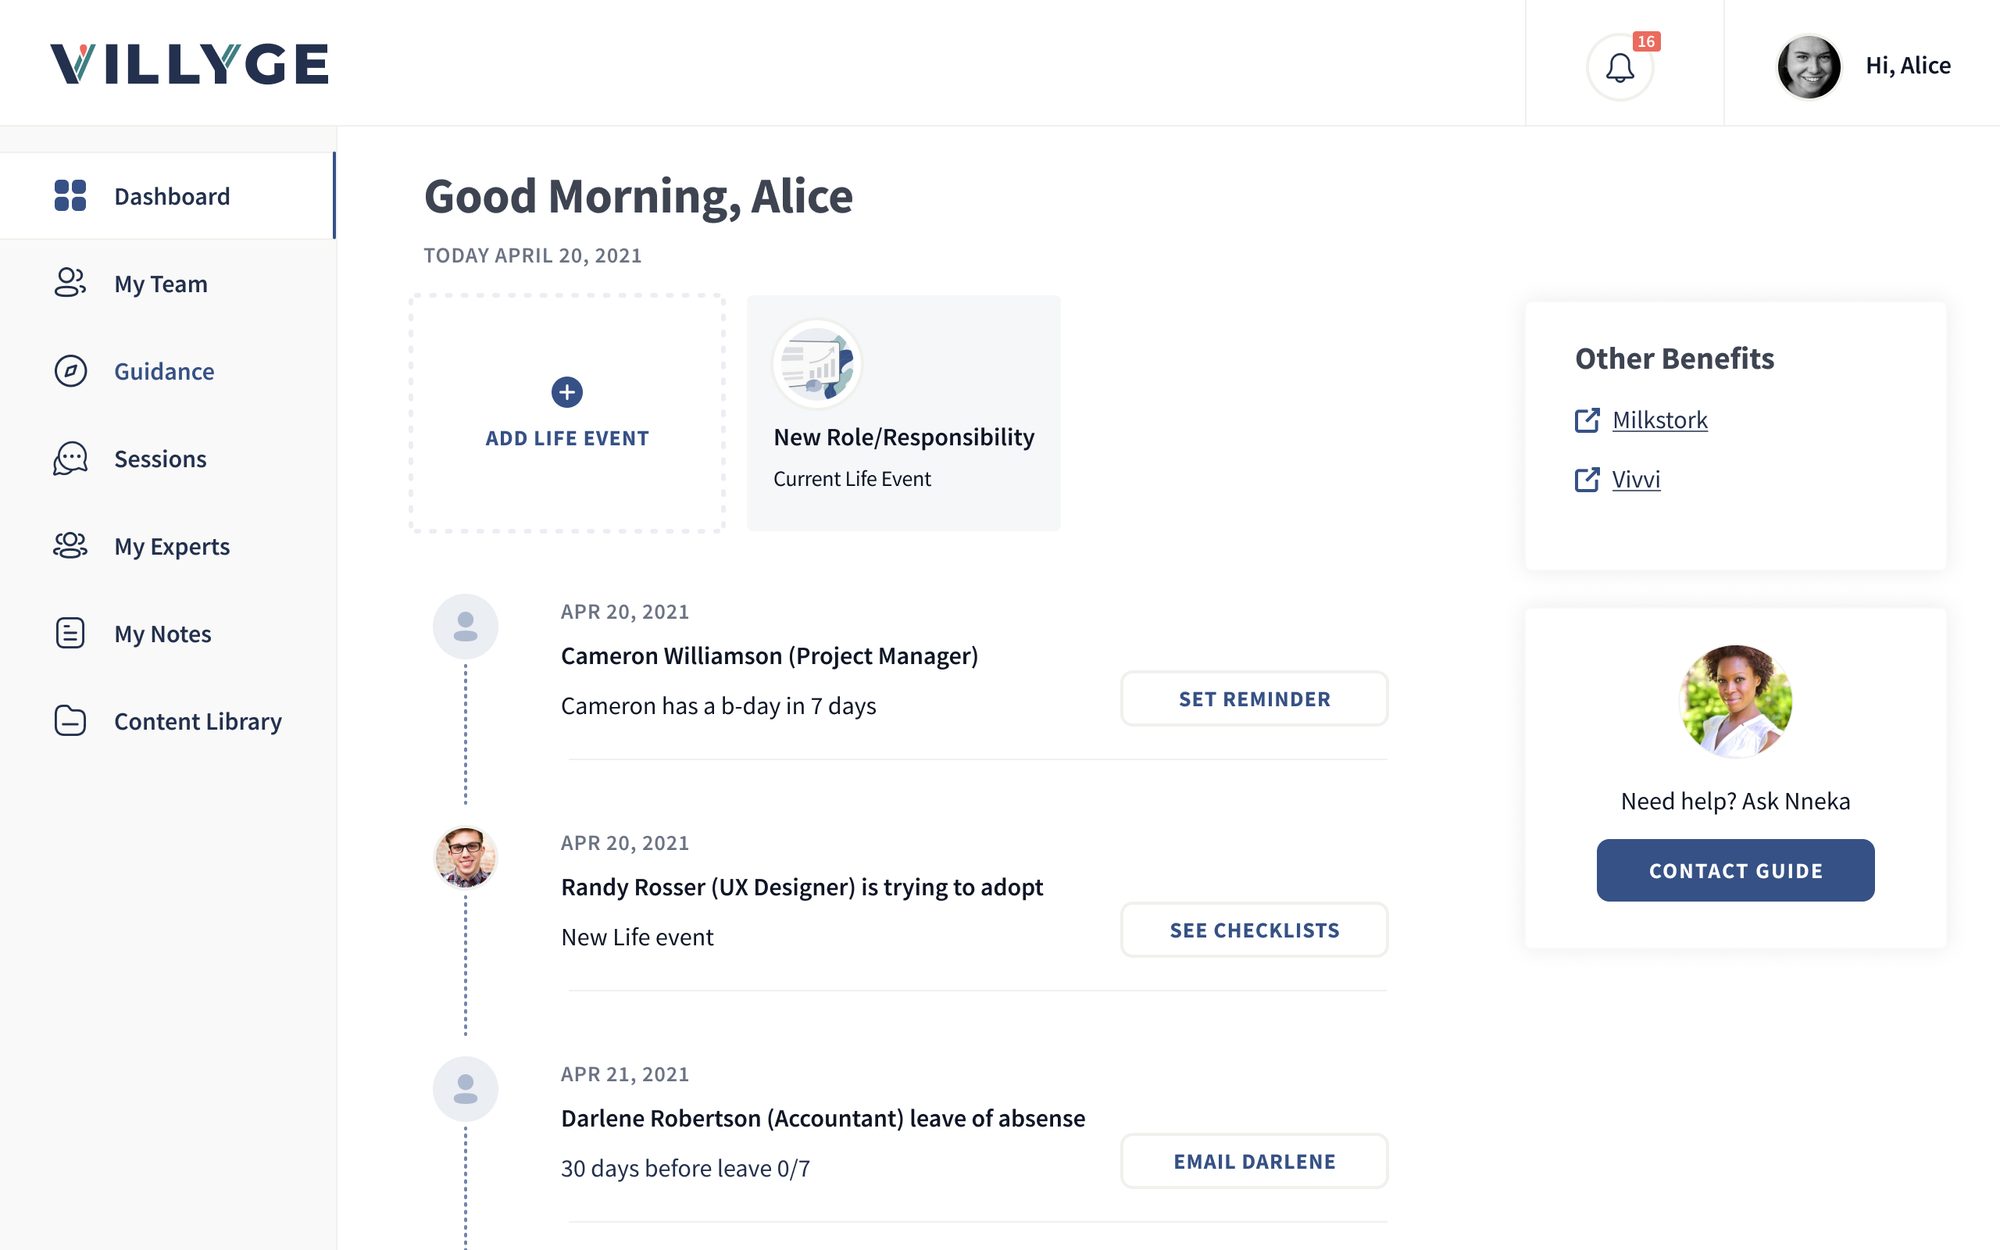Screen dimensions: 2000x1250
Task: Click the Villyge logo
Action: pos(189,64)
